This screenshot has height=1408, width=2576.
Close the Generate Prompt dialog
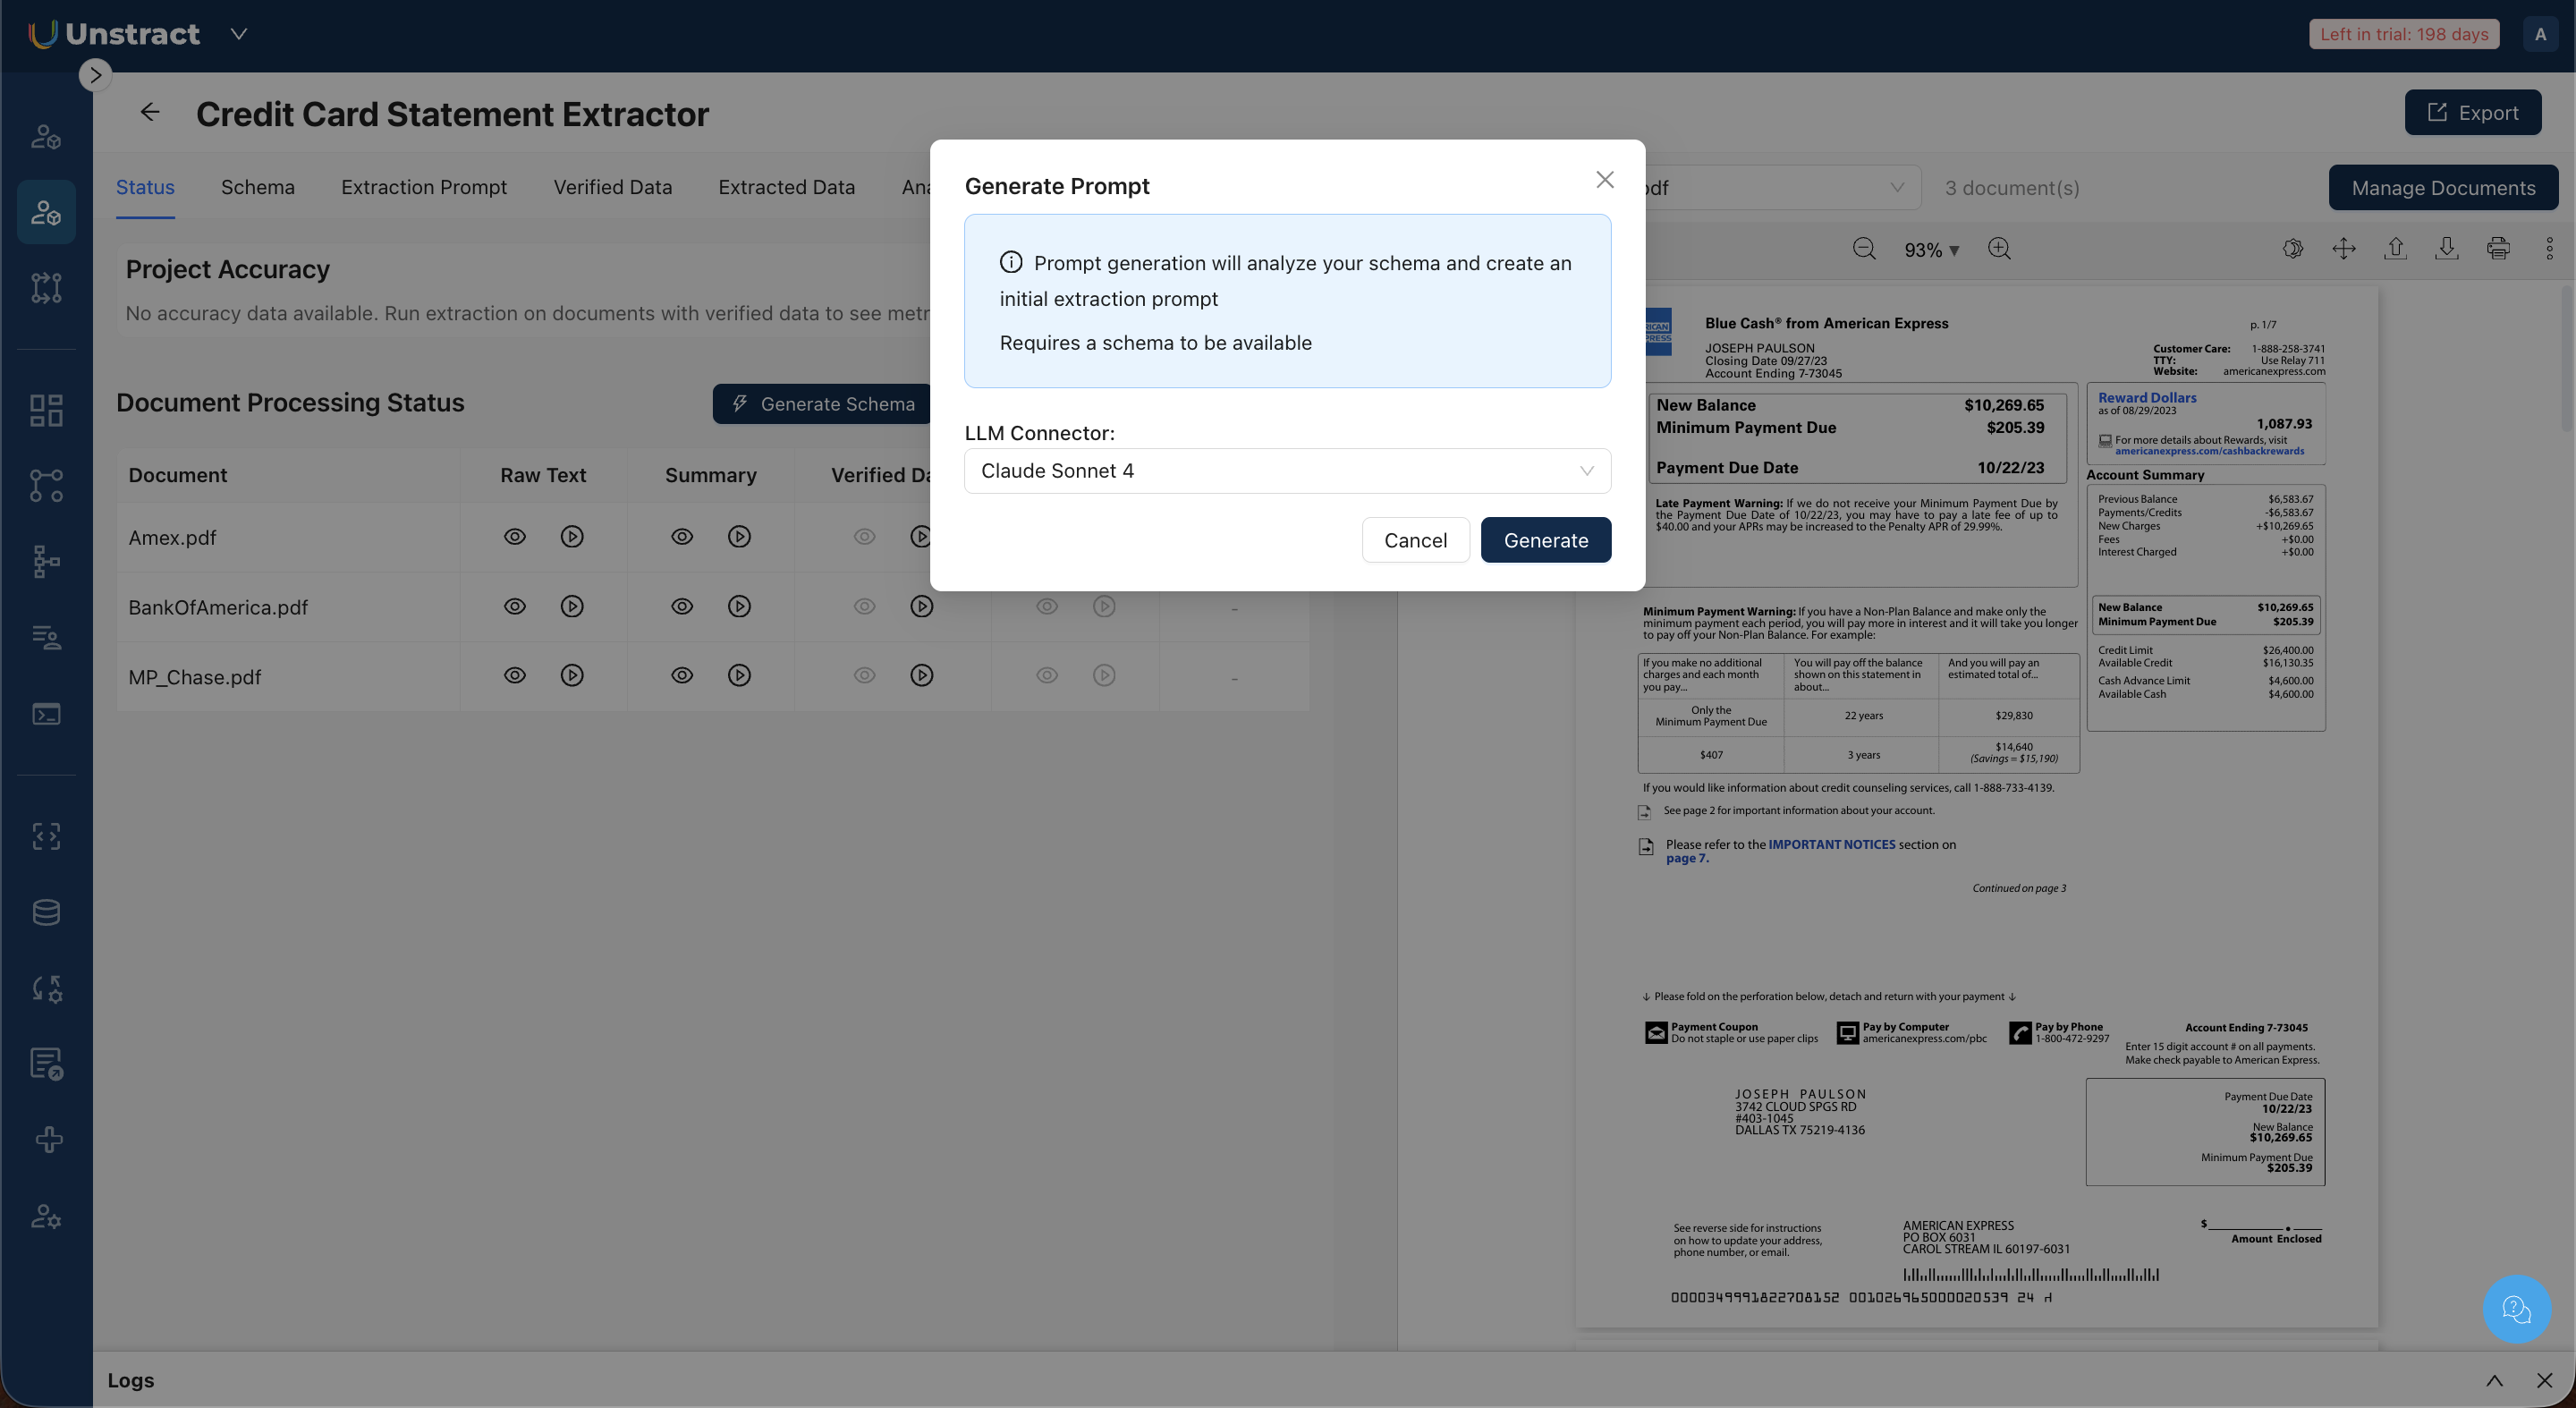click(x=1605, y=179)
